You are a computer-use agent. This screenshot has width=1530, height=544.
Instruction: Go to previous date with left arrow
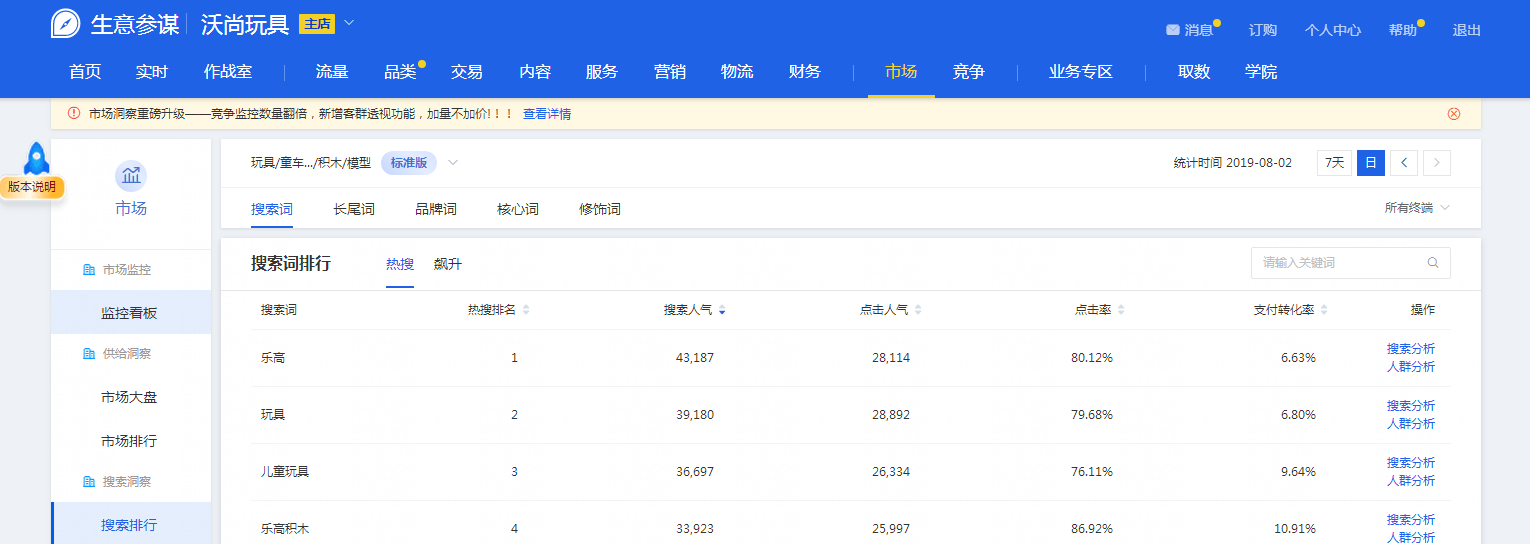point(1404,163)
